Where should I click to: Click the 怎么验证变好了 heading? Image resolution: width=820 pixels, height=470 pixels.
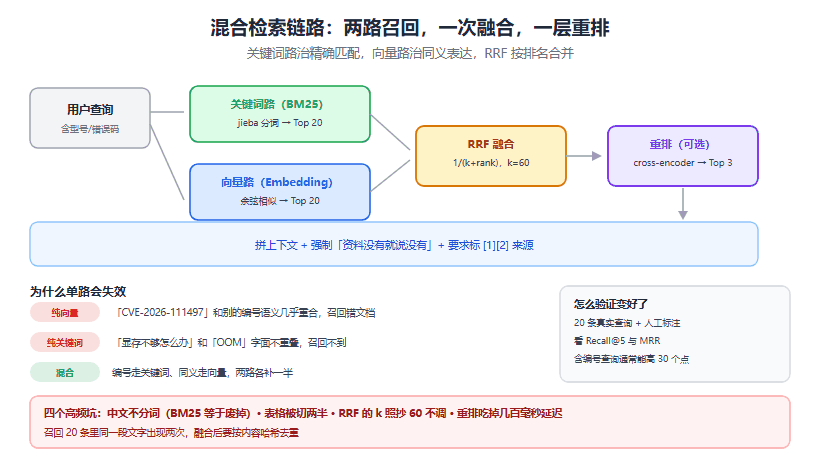610,304
